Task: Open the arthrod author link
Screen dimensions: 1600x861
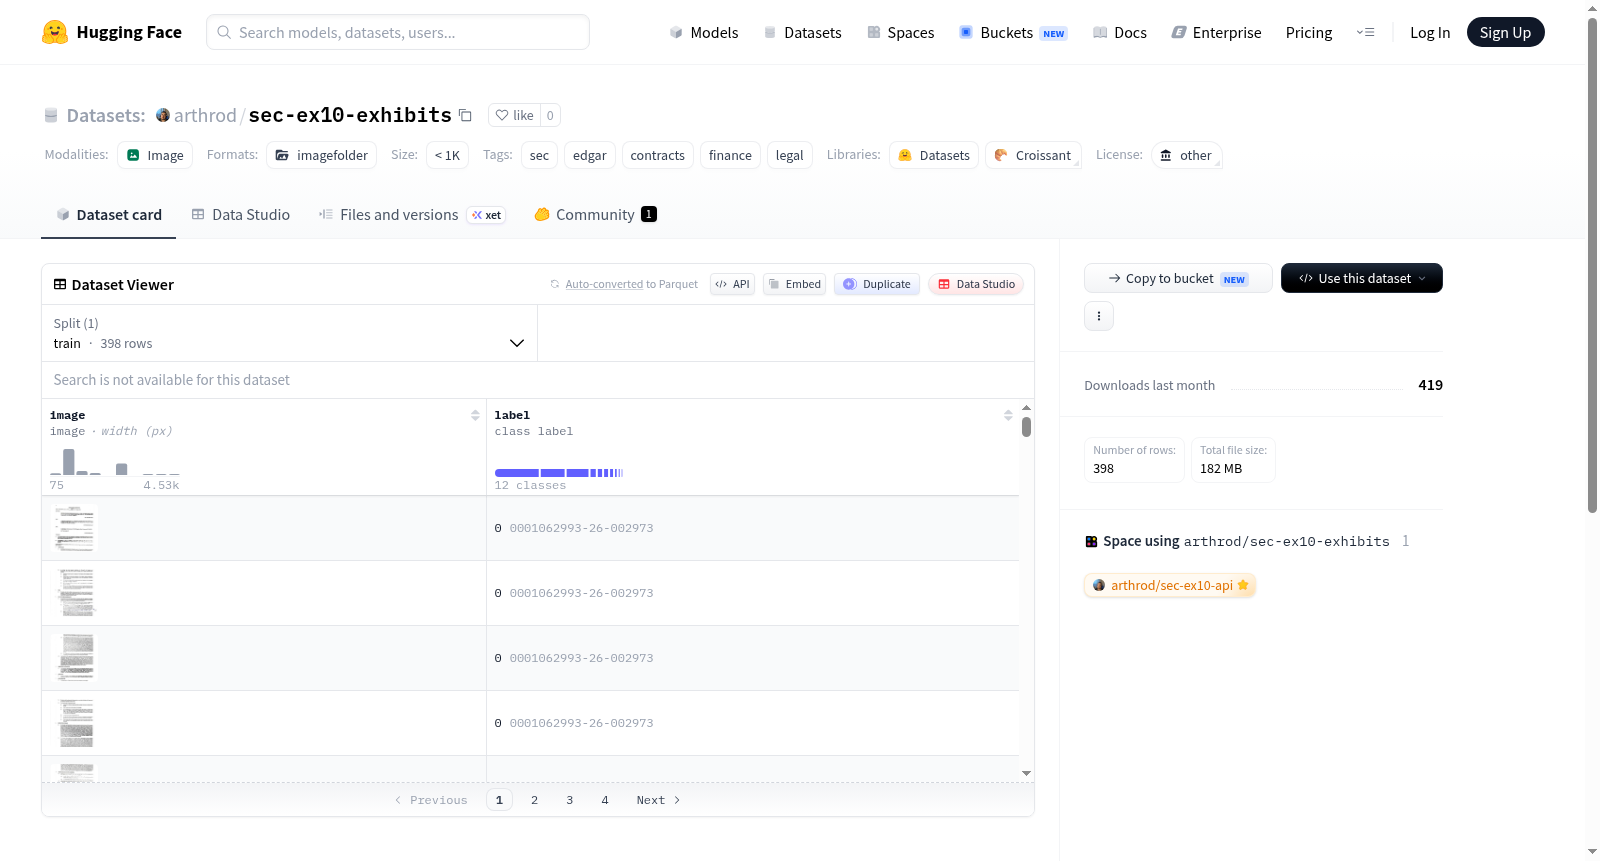Action: [205, 115]
